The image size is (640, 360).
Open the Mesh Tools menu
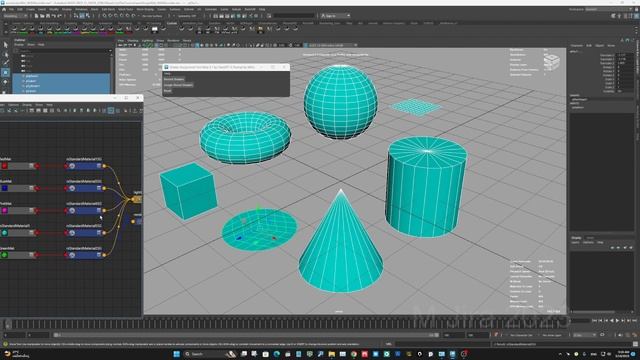tap(126, 9)
